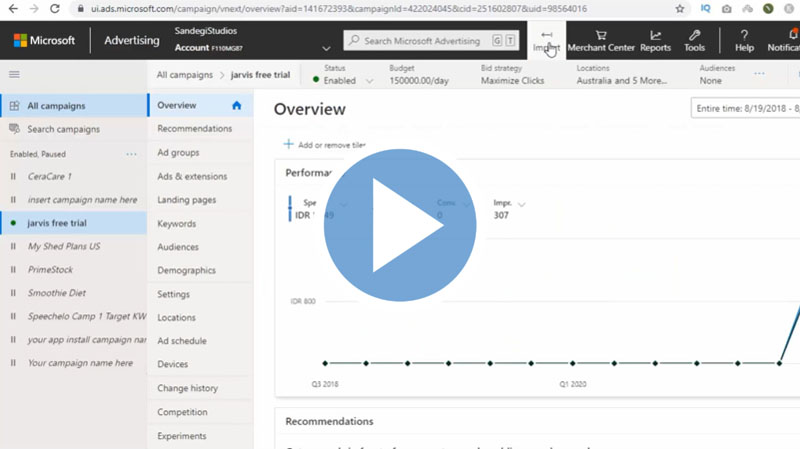This screenshot has height=449, width=800.
Task: Open the Experiments tab
Action: [182, 436]
